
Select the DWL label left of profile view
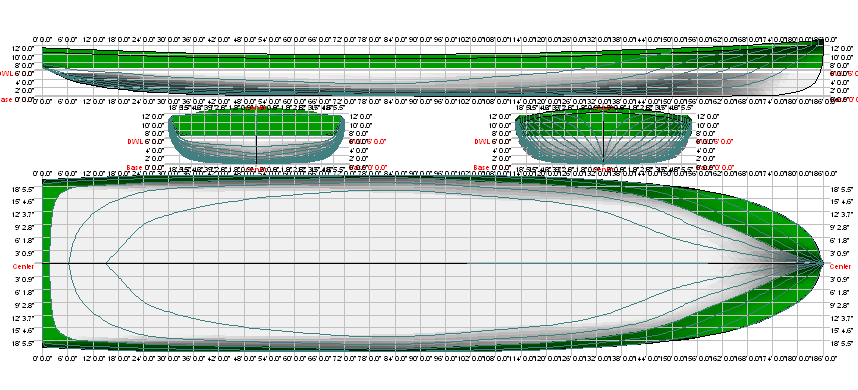[x=5, y=73]
